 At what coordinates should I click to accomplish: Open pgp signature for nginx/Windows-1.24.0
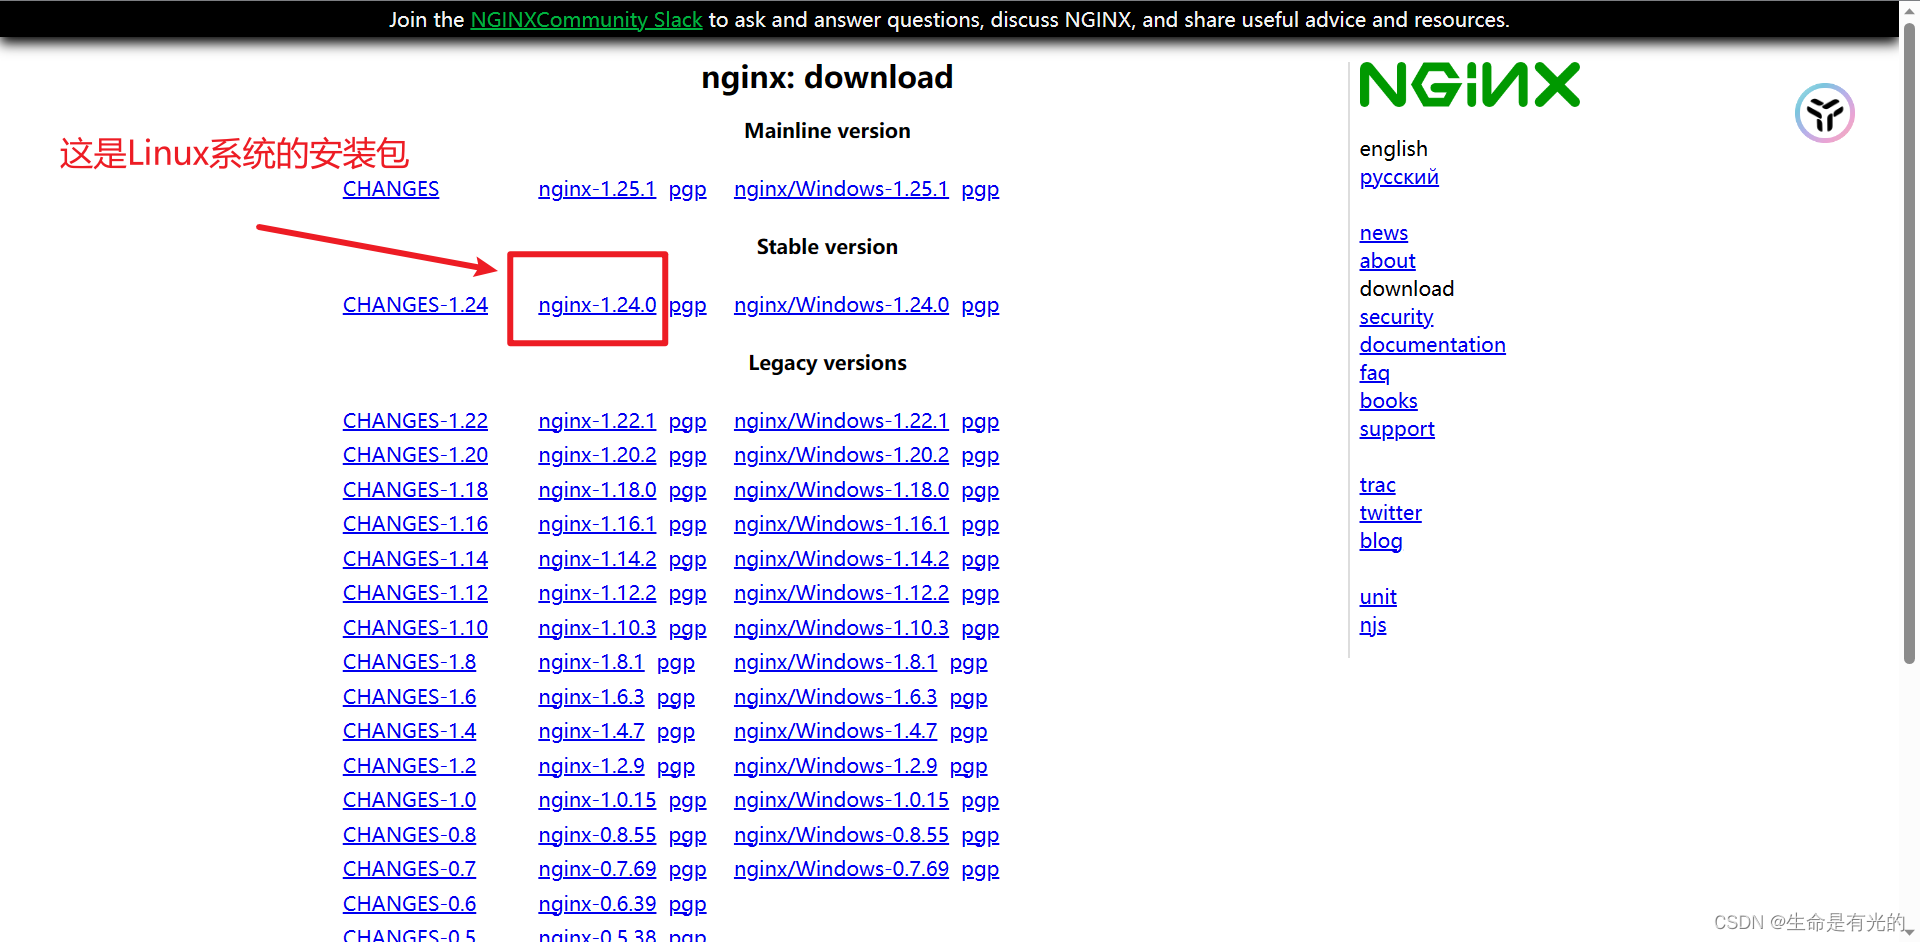point(980,305)
